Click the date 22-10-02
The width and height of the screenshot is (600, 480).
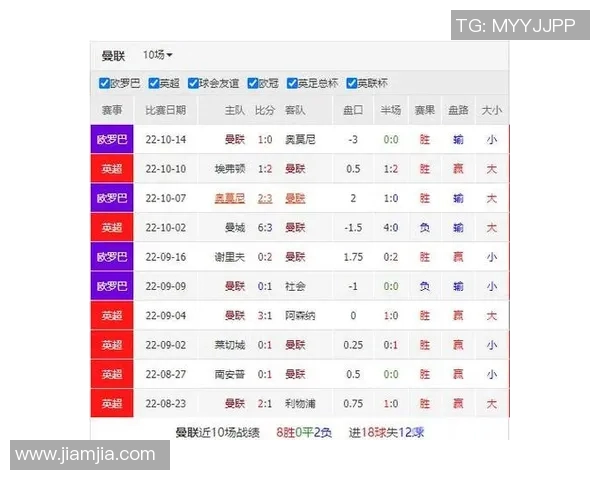[x=166, y=228]
